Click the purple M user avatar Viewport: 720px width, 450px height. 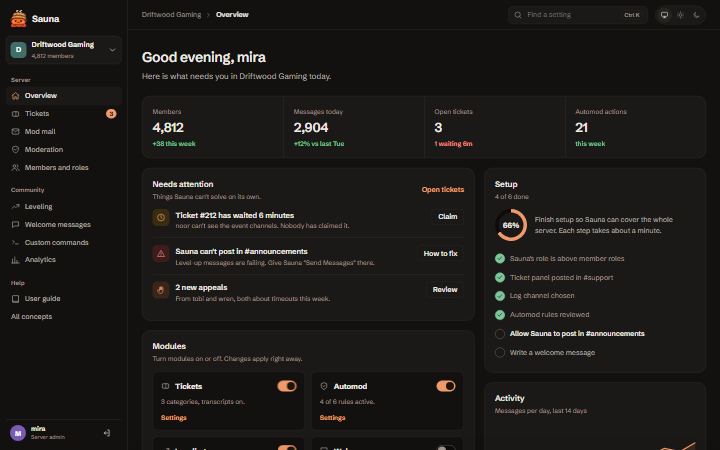(18, 433)
